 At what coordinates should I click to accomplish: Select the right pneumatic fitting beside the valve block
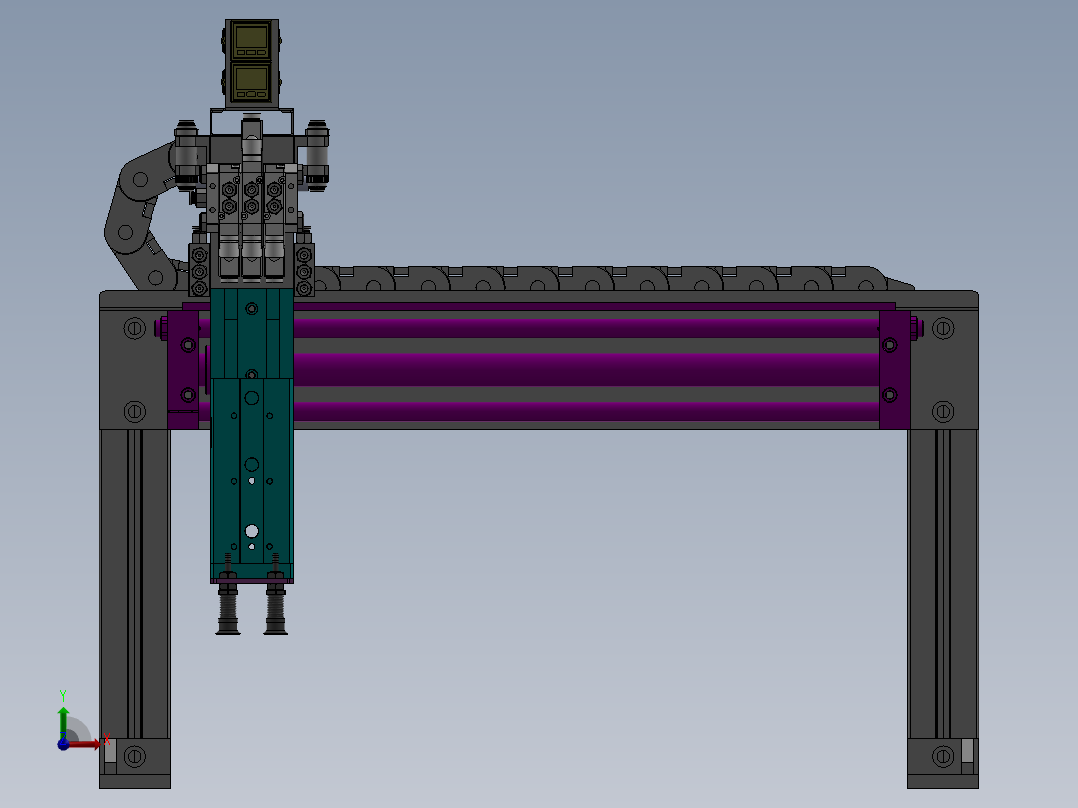pos(317,155)
